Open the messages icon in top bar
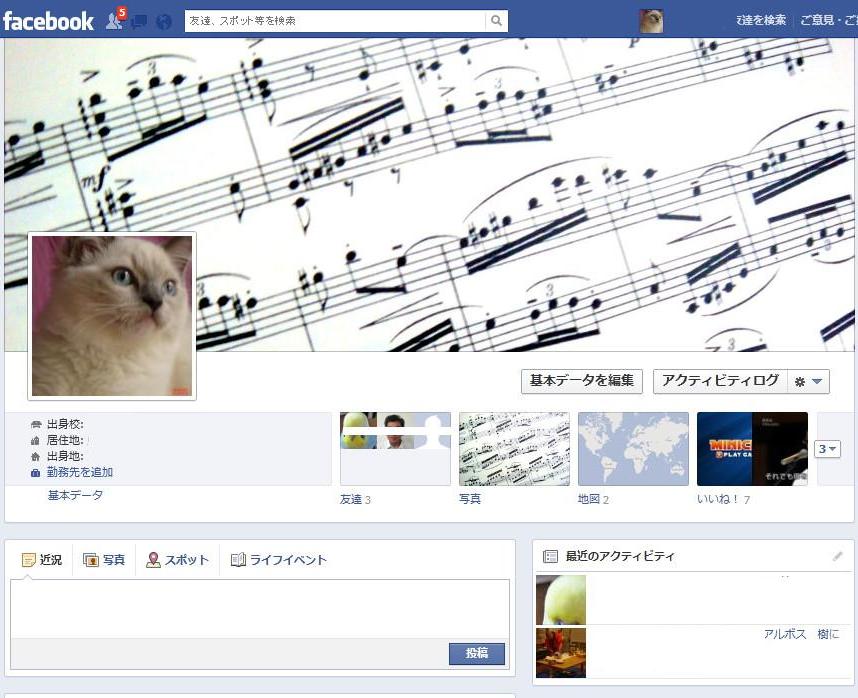Viewport: 858px width, 698px height. point(140,21)
